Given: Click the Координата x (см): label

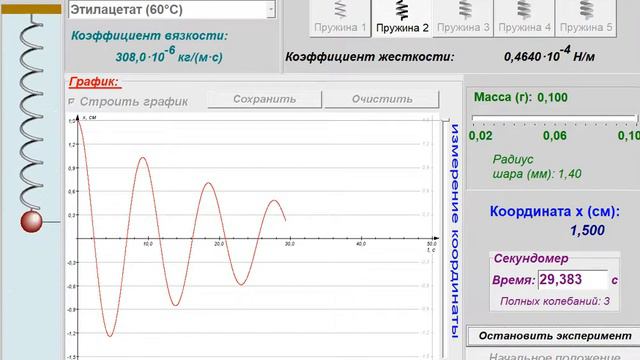Looking at the screenshot, I should 554,211.
